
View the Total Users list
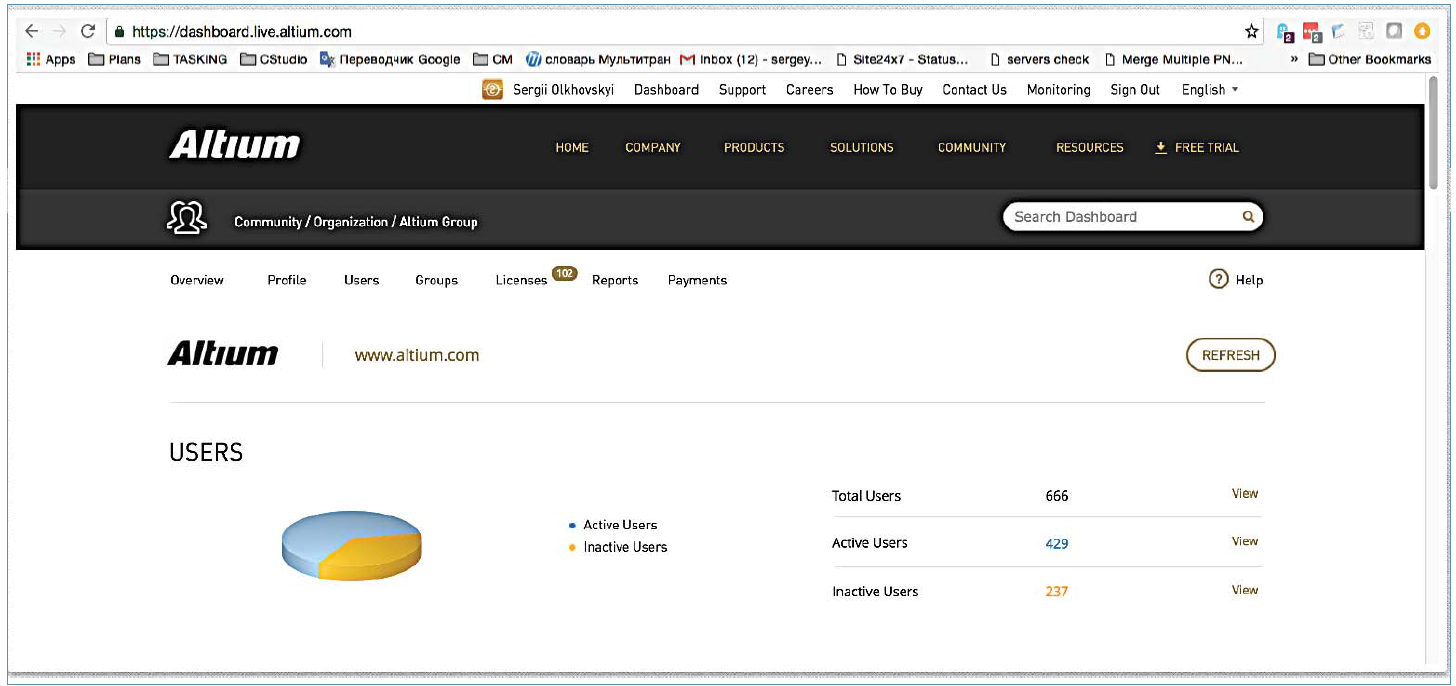point(1245,494)
